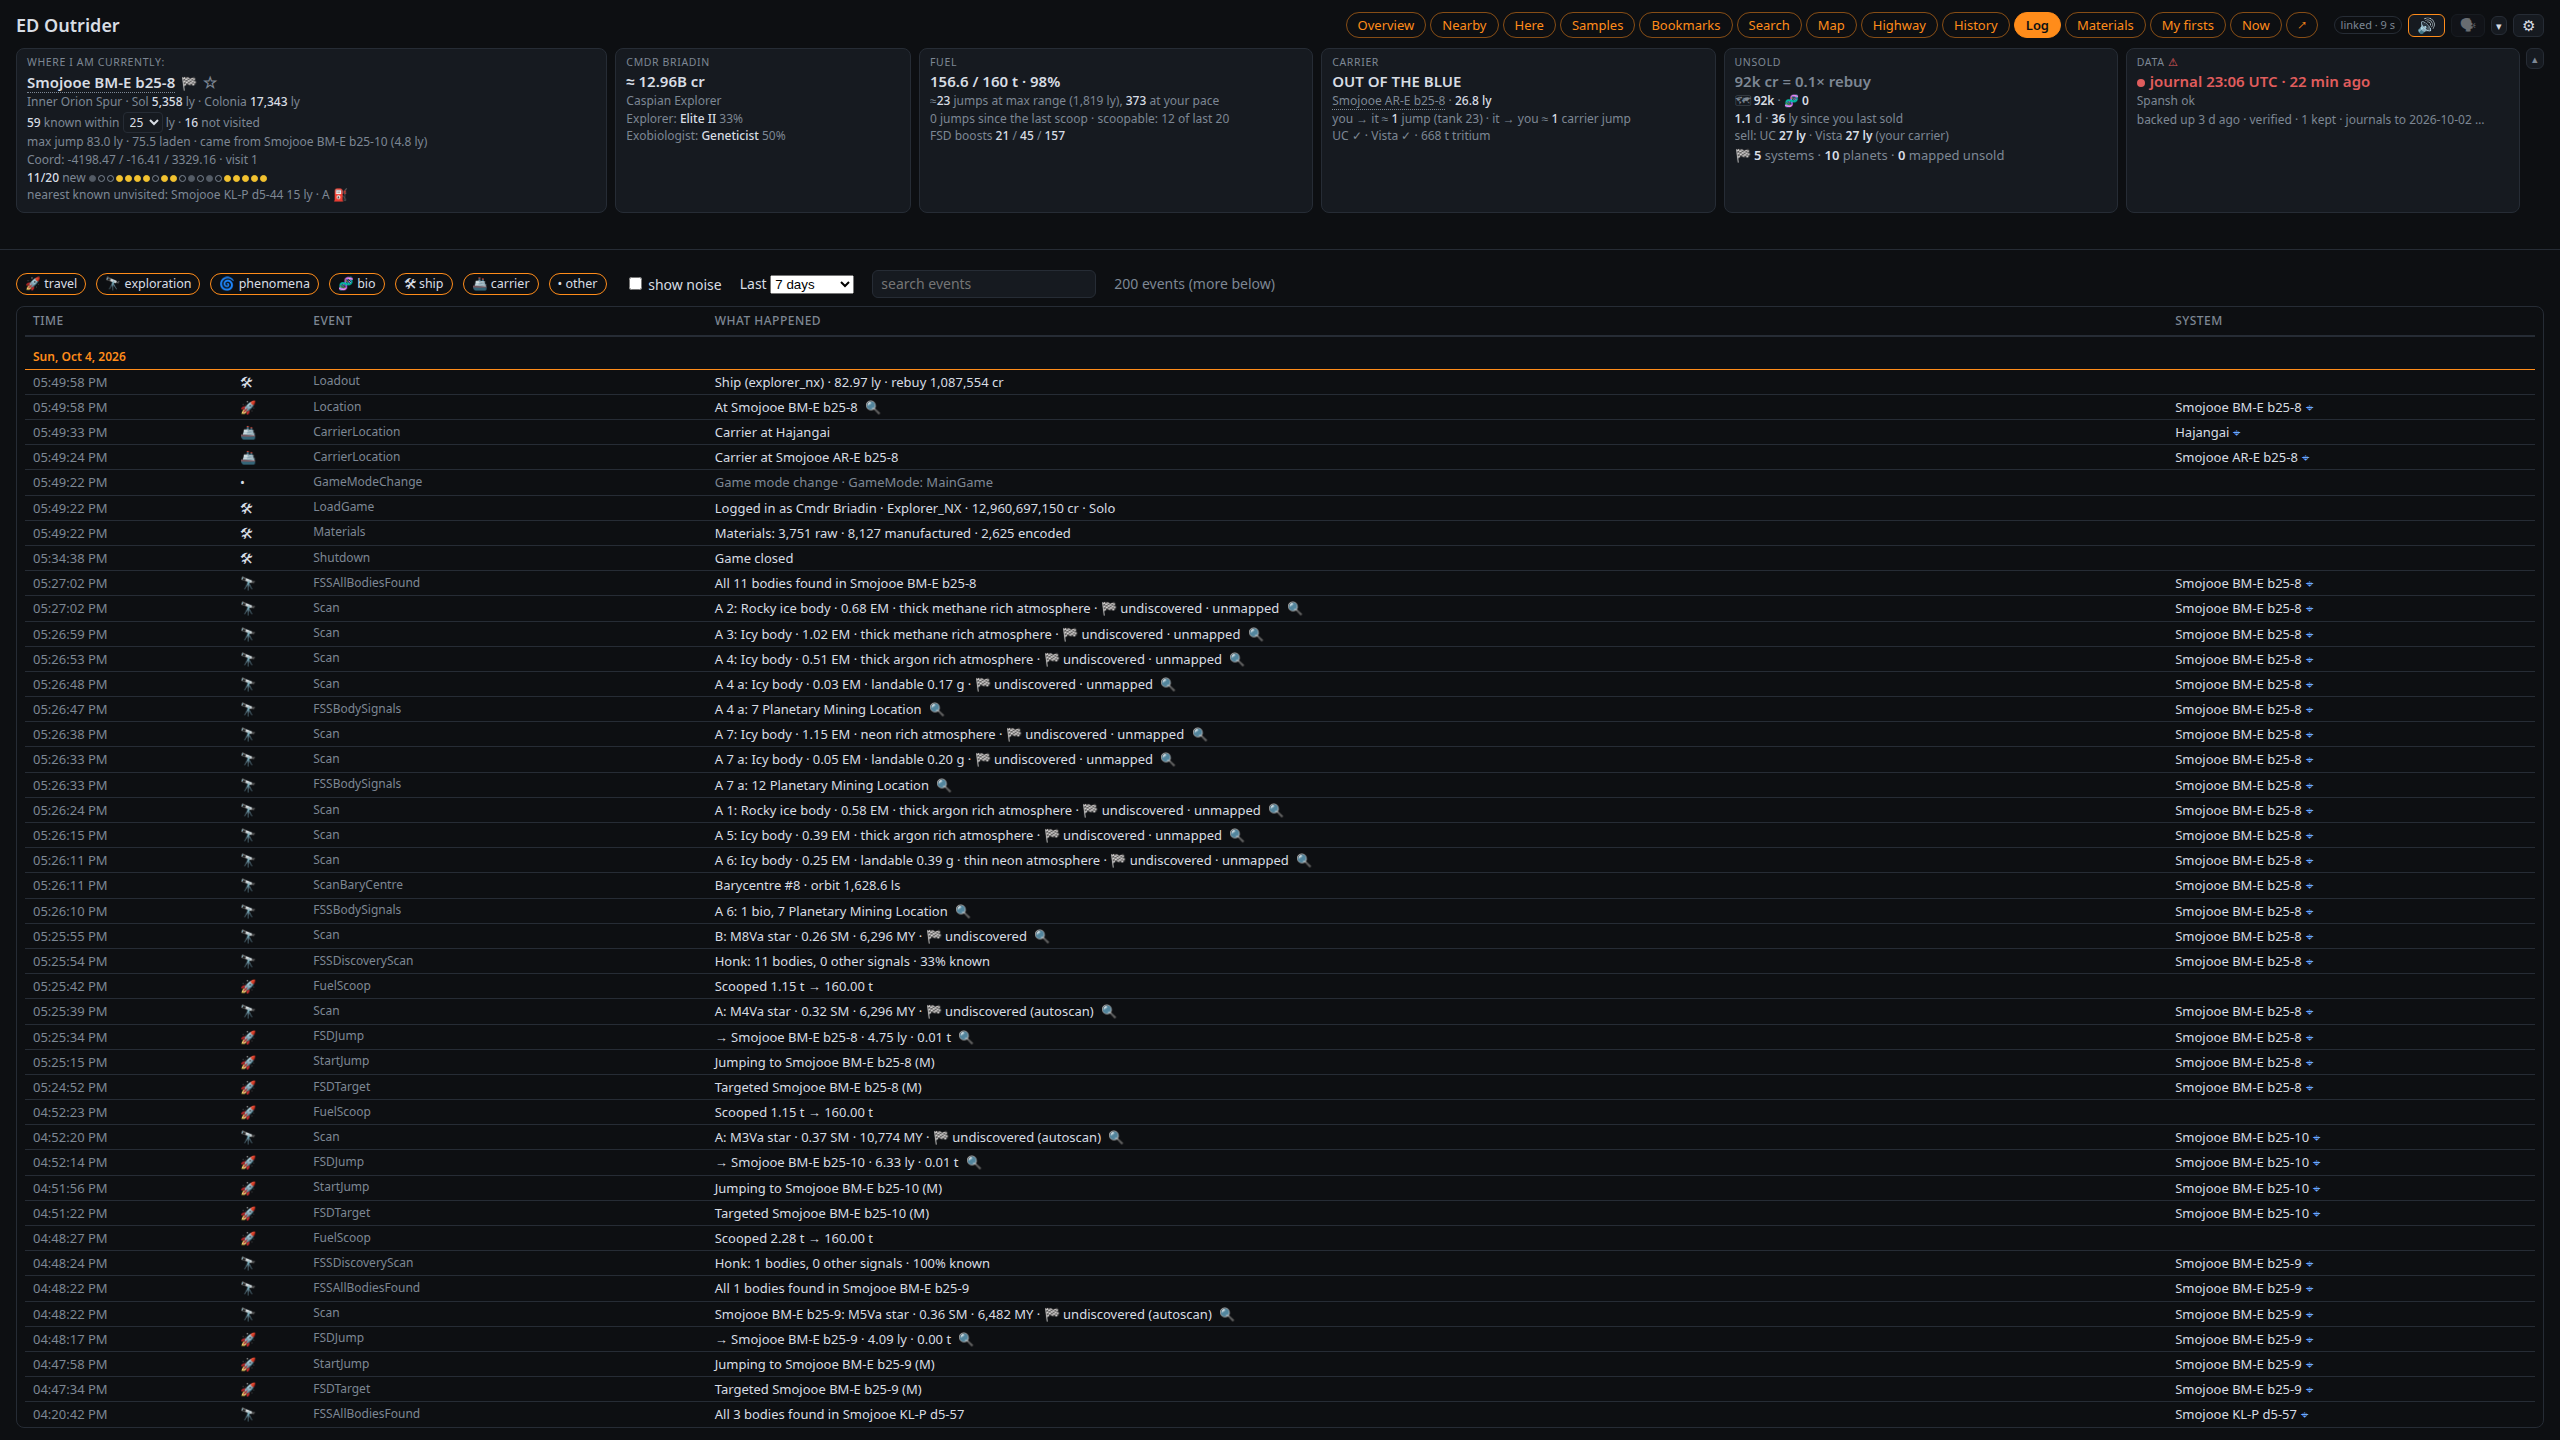This screenshot has width=2560, height=1440.
Task: Click magnifier on Smojooe BM-E b25-9 M5Va star scan
Action: tap(1226, 1315)
